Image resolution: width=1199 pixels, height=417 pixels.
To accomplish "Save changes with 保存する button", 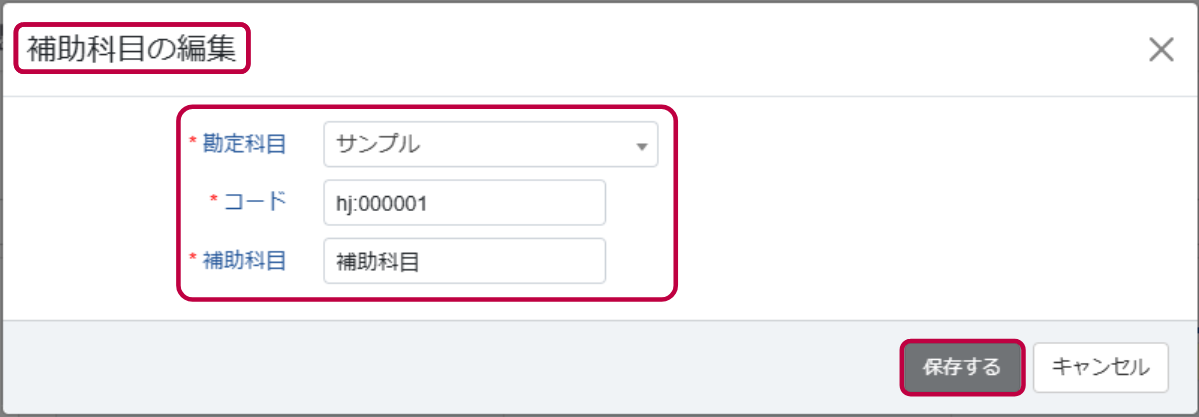I will pos(962,367).
